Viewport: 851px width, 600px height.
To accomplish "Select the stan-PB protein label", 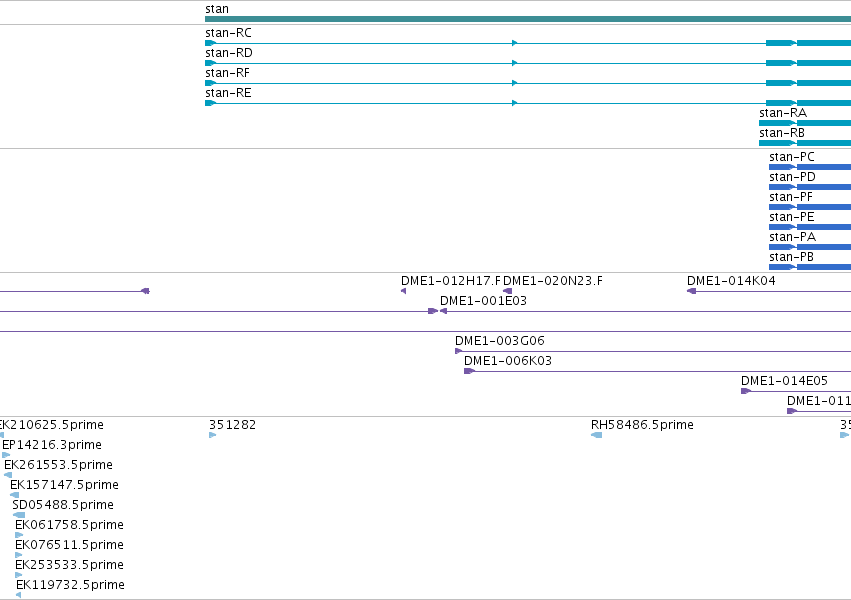I will [791, 257].
